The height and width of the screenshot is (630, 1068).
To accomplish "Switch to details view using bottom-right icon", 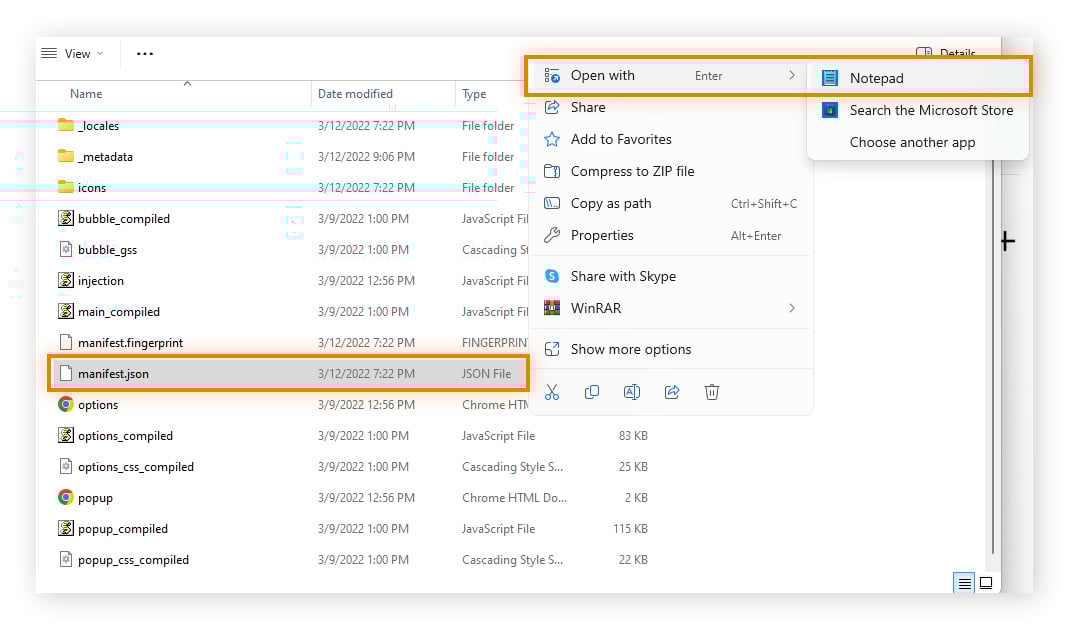I will (x=963, y=582).
